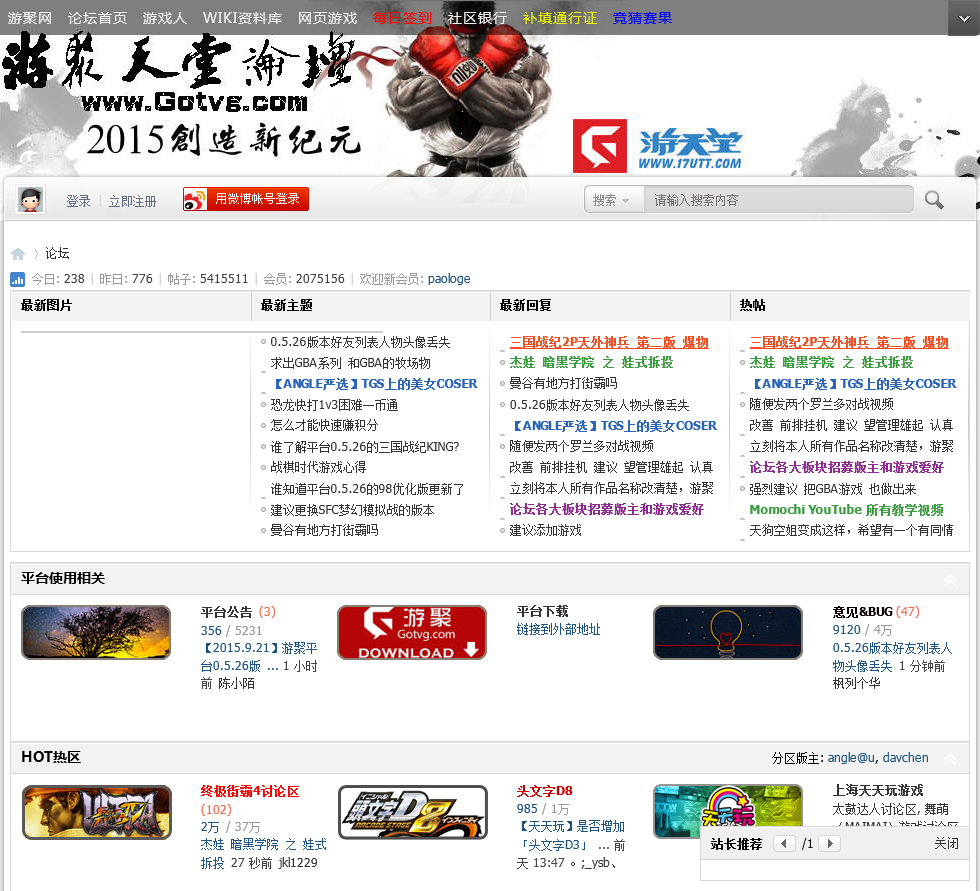Open WIKI资料库 menu item
This screenshot has width=980, height=891.
[x=242, y=18]
